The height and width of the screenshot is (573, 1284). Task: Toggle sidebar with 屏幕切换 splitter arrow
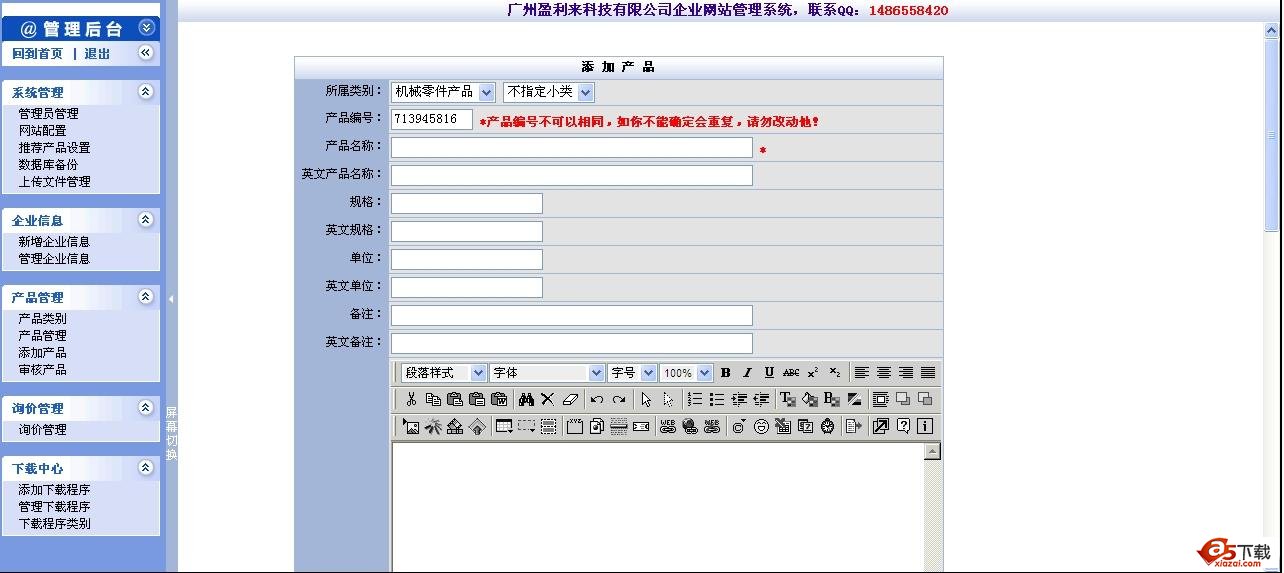(171, 299)
